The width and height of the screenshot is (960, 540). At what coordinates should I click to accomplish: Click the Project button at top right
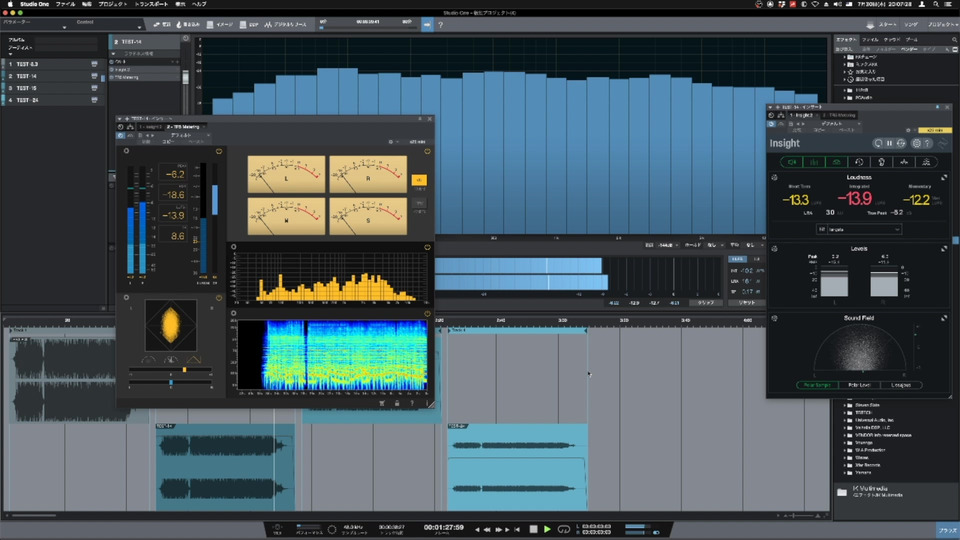[943, 24]
